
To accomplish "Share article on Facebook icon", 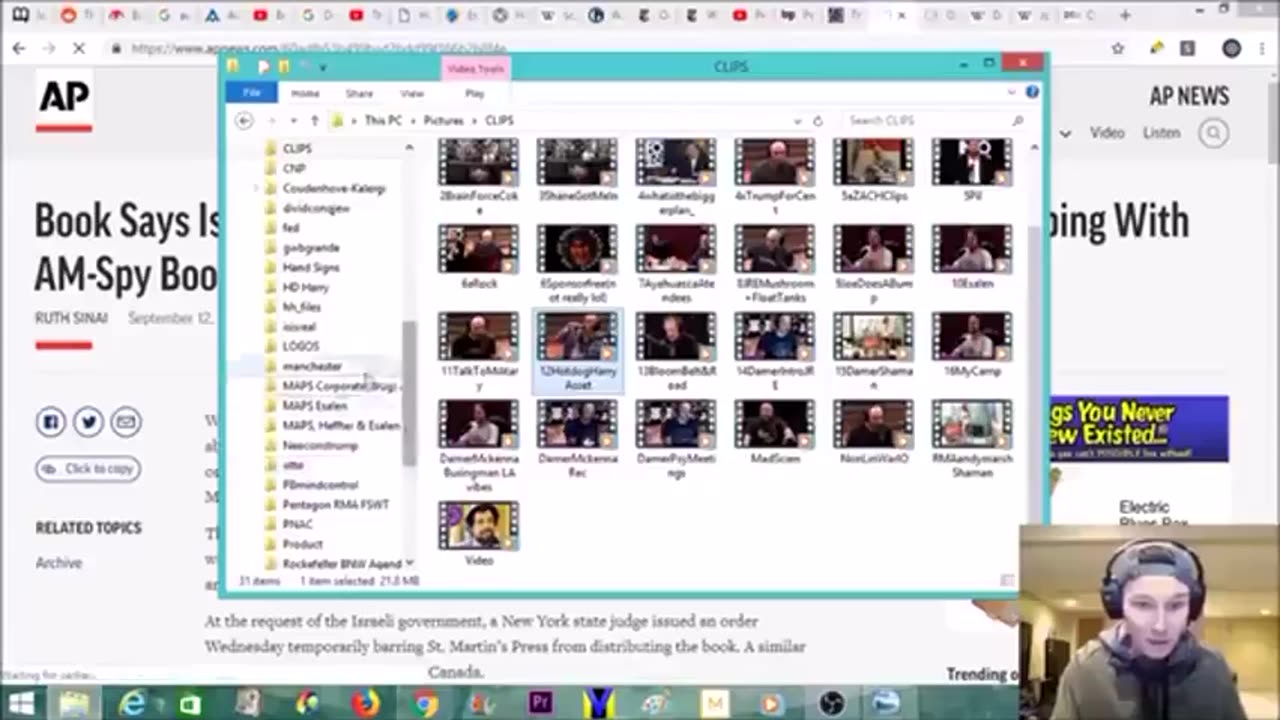I will tap(51, 422).
